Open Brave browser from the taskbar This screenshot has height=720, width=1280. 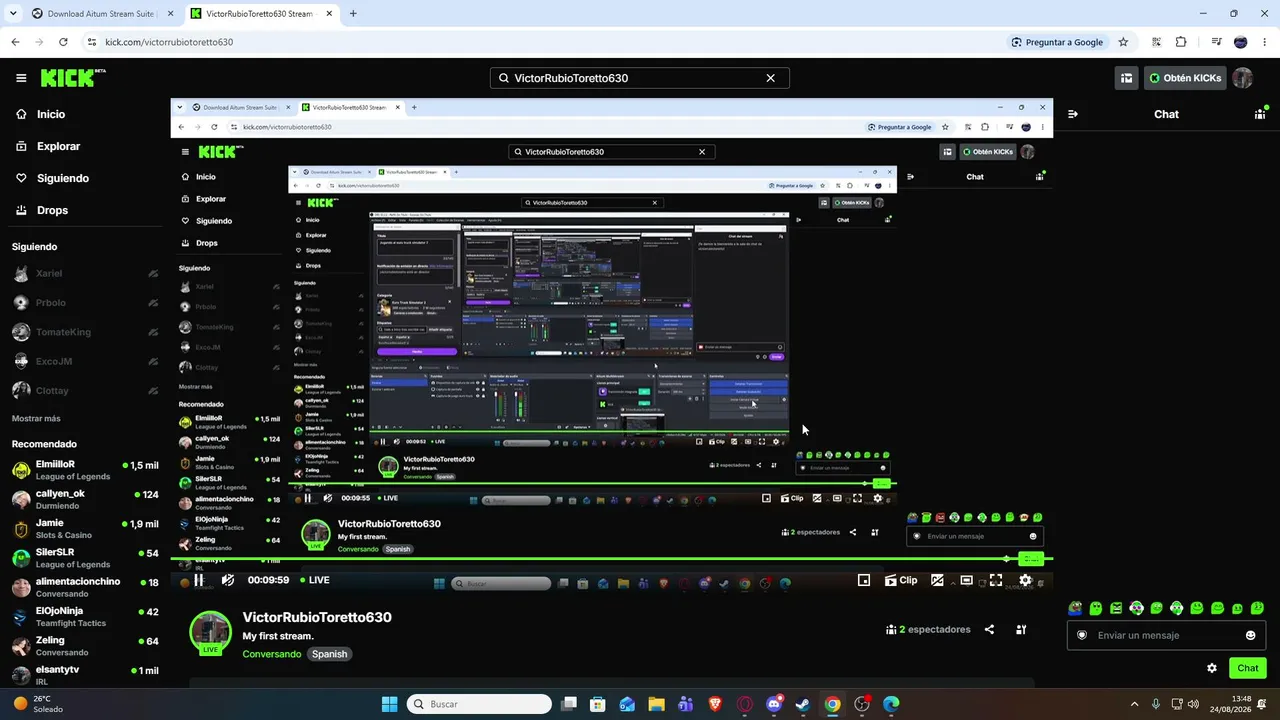[x=715, y=704]
